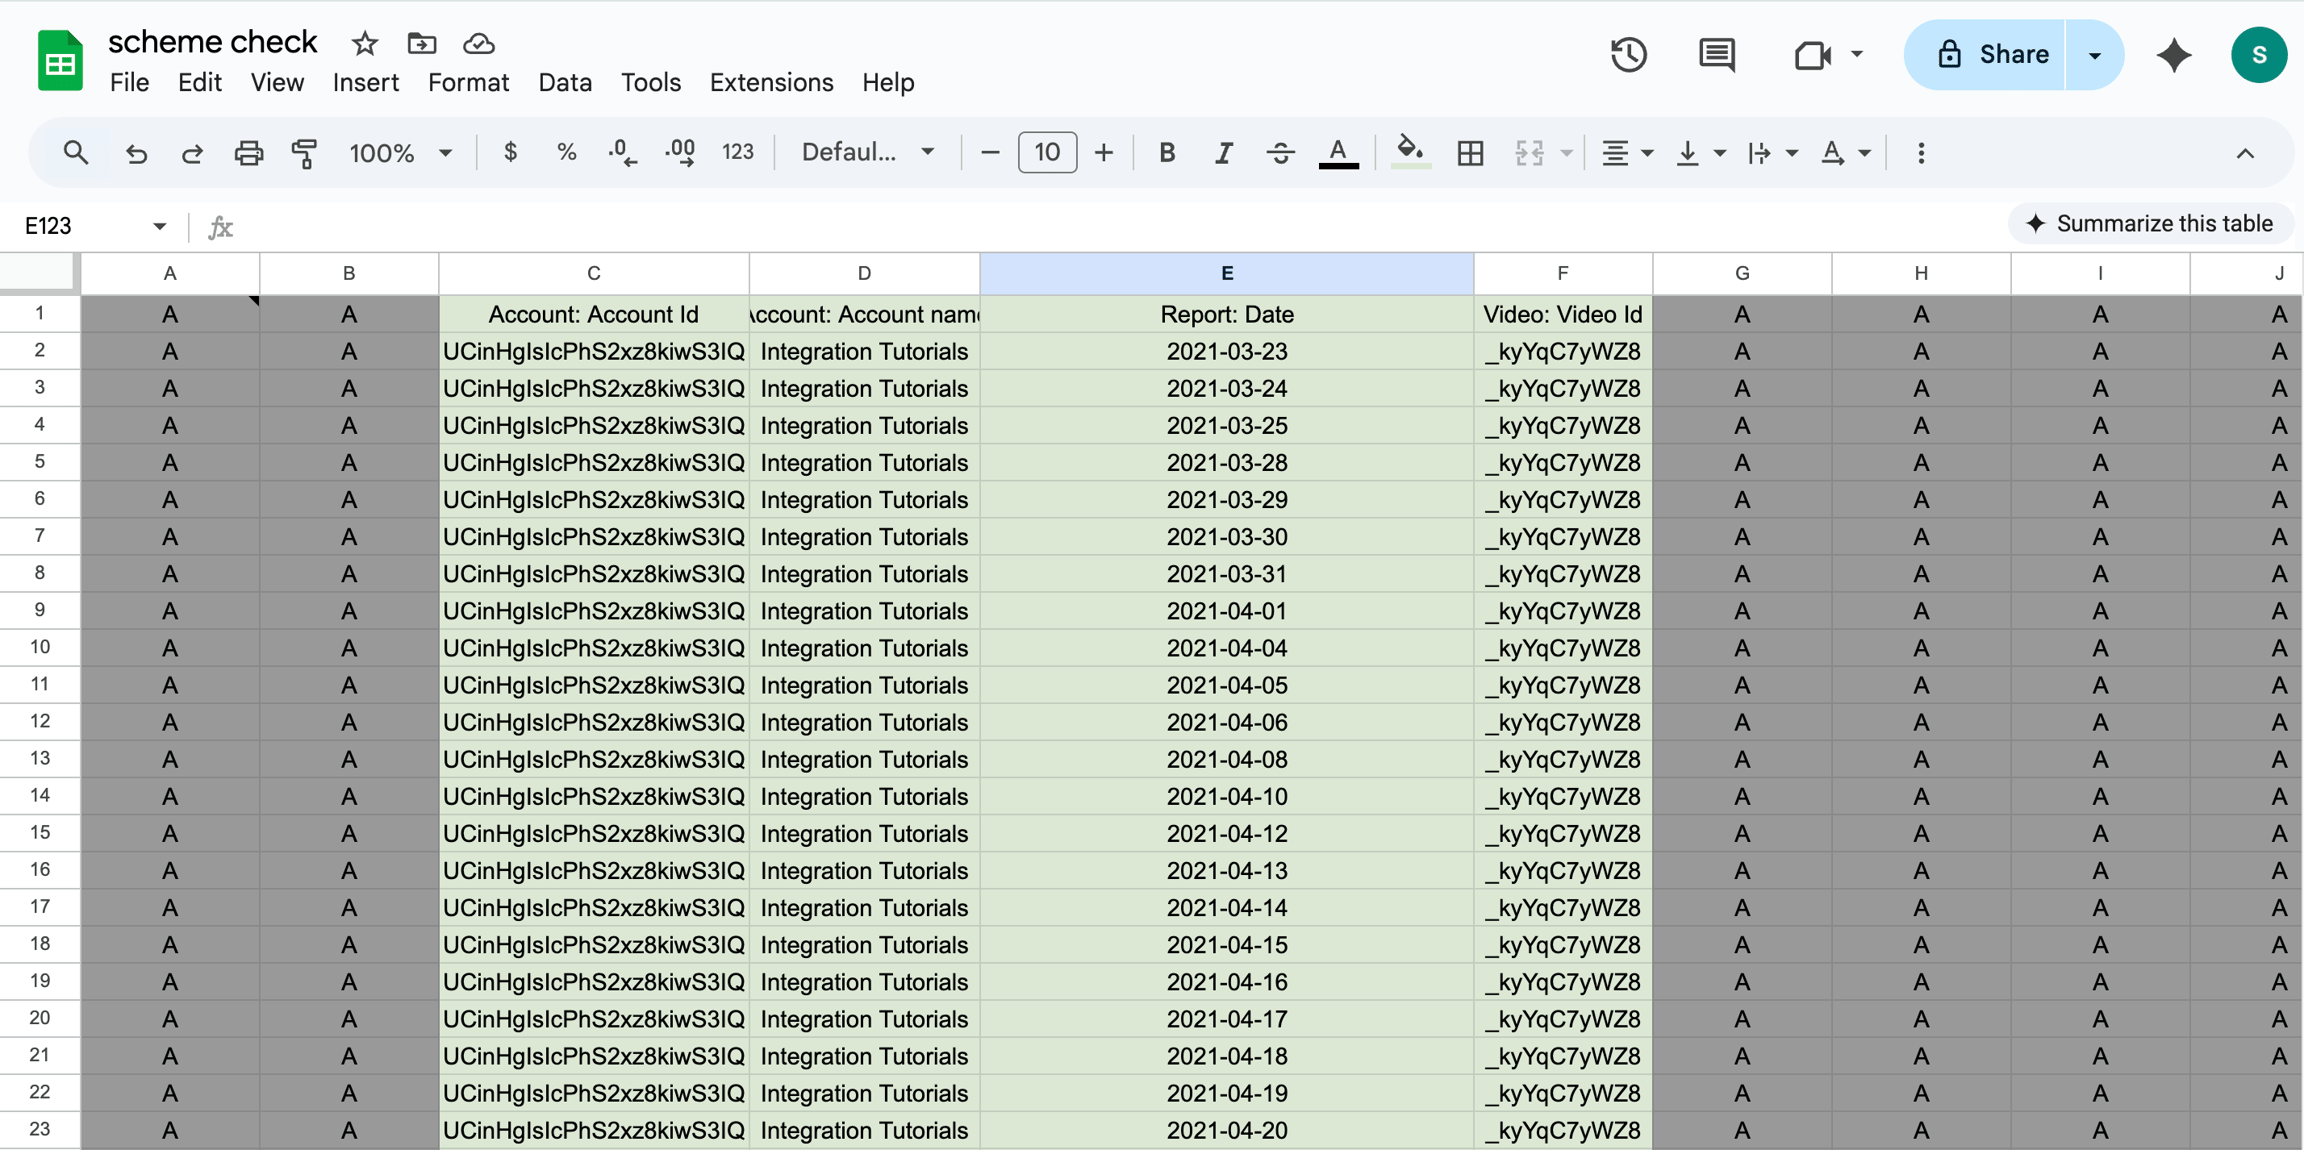Open the Extensions menu
Screen dimensions: 2304x1150
(x=771, y=83)
